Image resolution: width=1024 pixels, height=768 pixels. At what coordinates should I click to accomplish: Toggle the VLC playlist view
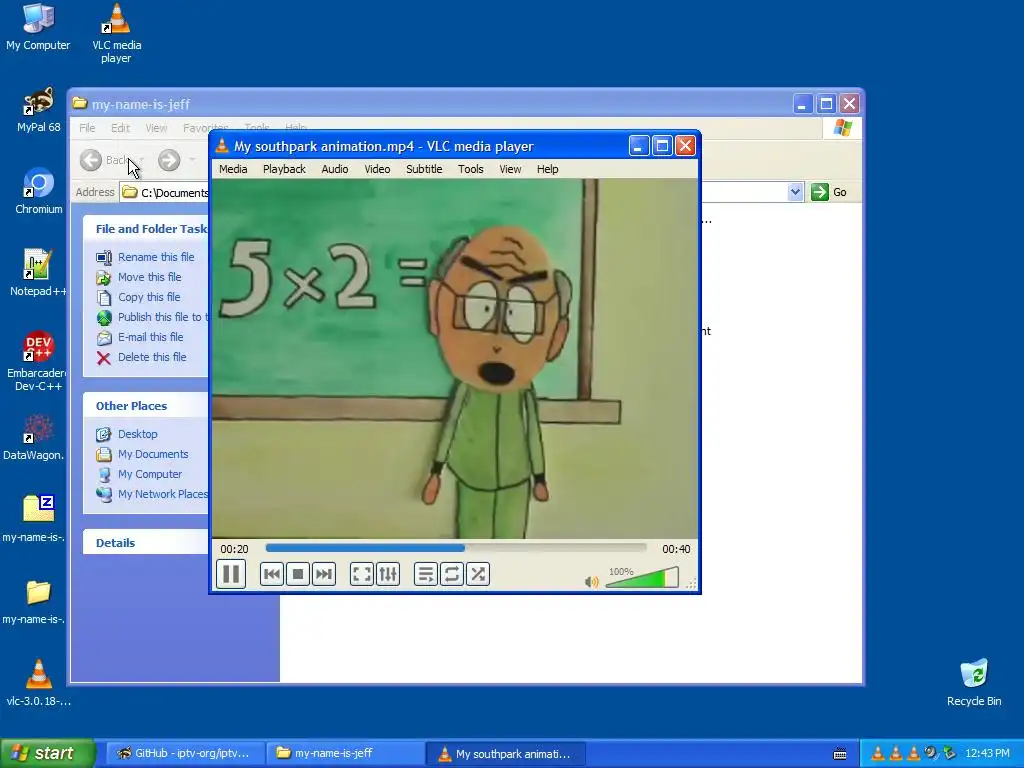point(426,574)
